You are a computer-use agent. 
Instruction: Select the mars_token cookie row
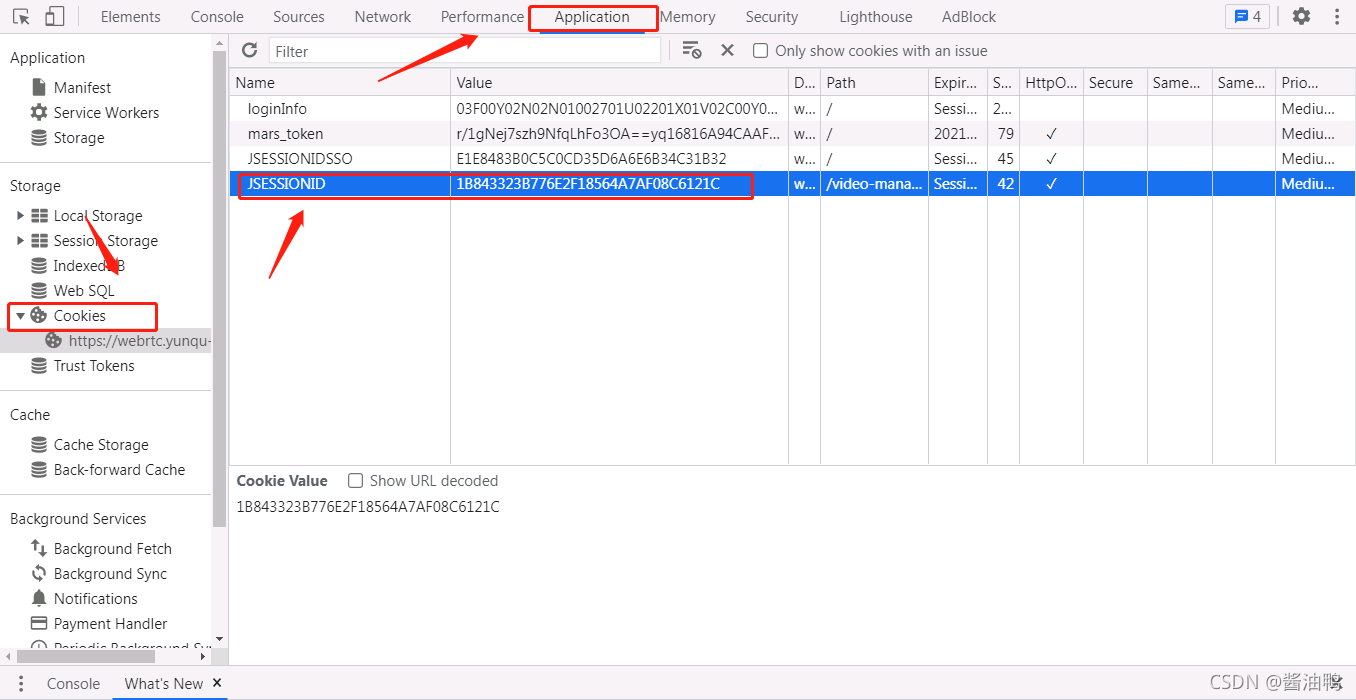[792, 134]
